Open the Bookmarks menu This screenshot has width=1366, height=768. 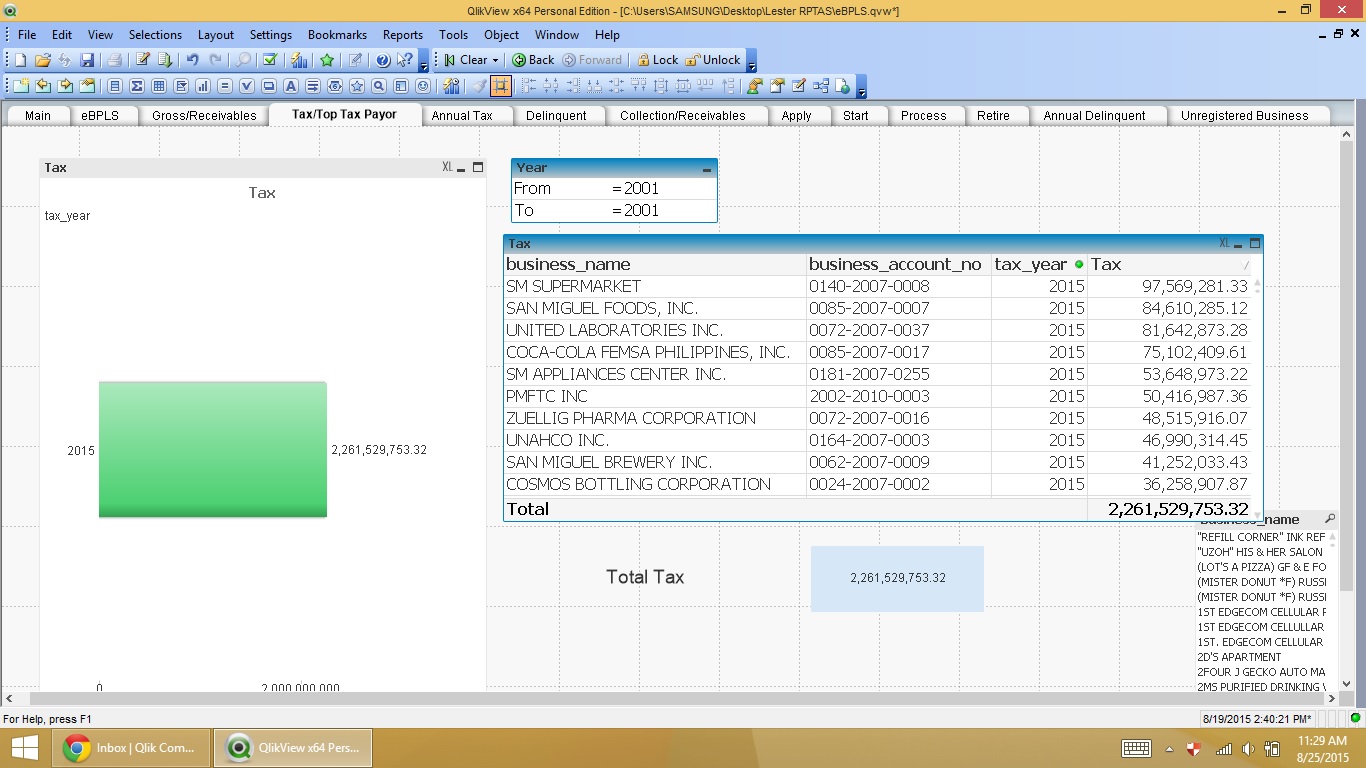coord(337,34)
